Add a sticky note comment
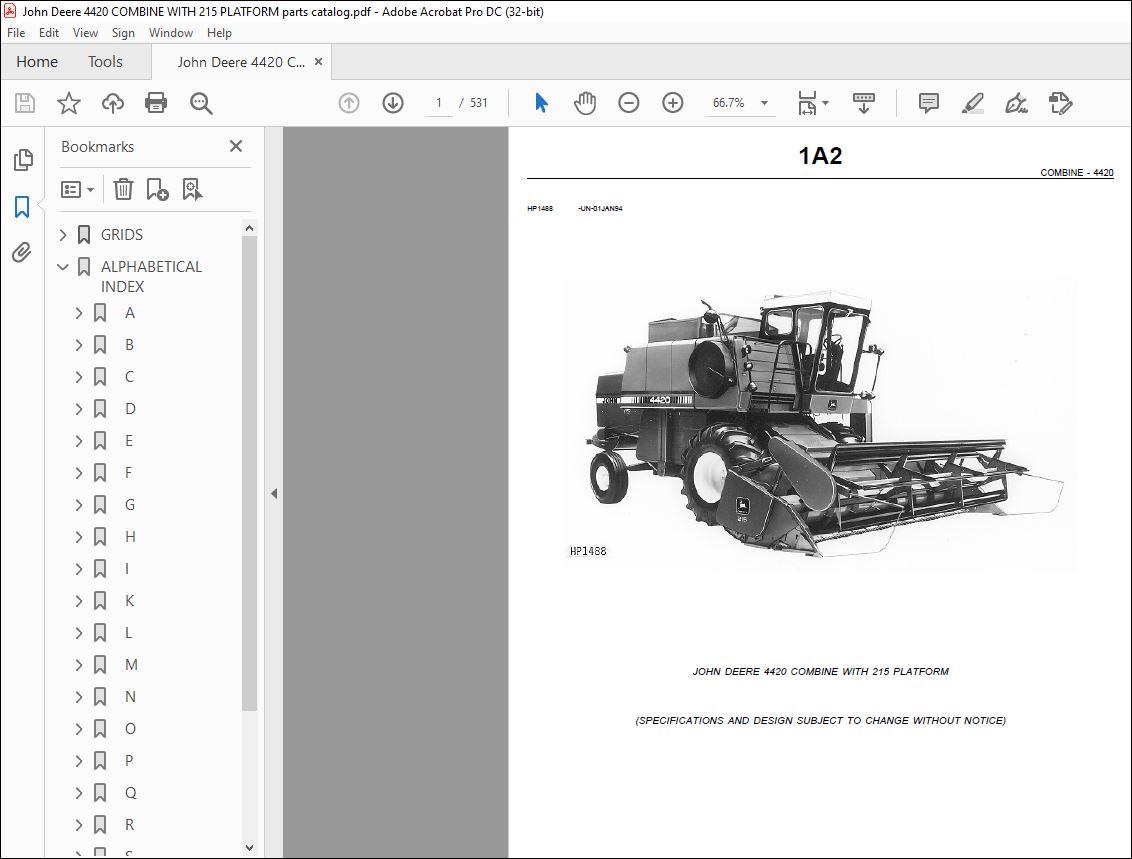This screenshot has height=859, width=1132. coord(928,103)
